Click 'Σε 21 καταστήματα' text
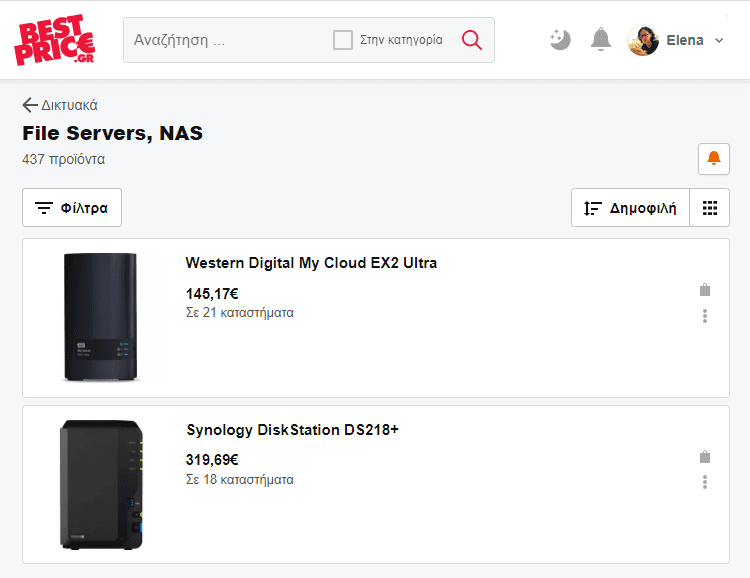 [240, 312]
